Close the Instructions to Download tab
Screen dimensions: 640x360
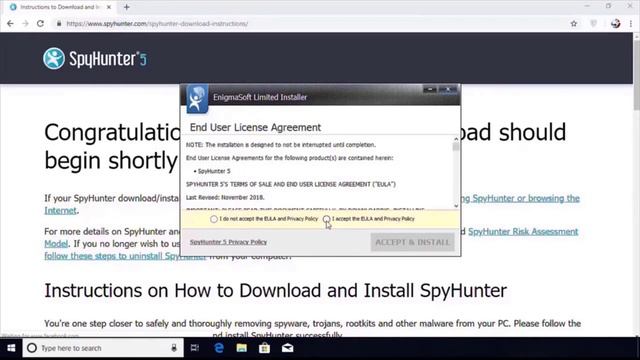109,7
